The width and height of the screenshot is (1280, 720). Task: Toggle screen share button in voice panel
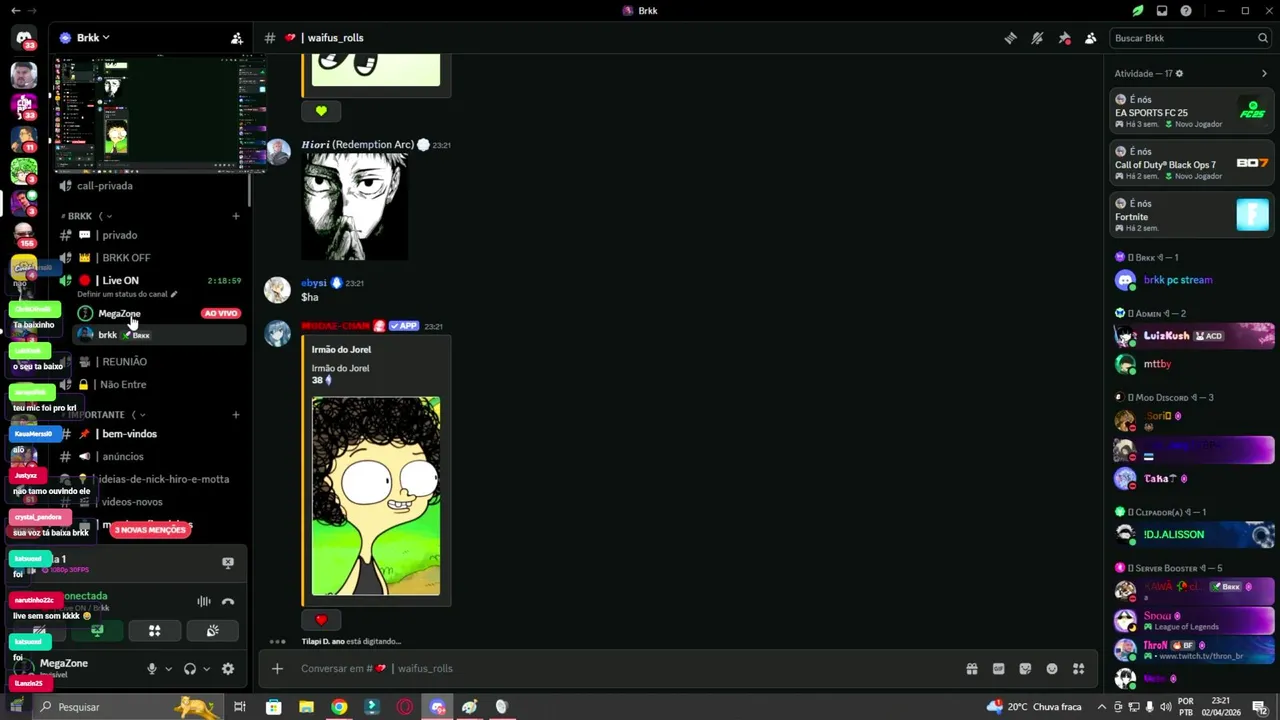coord(97,631)
